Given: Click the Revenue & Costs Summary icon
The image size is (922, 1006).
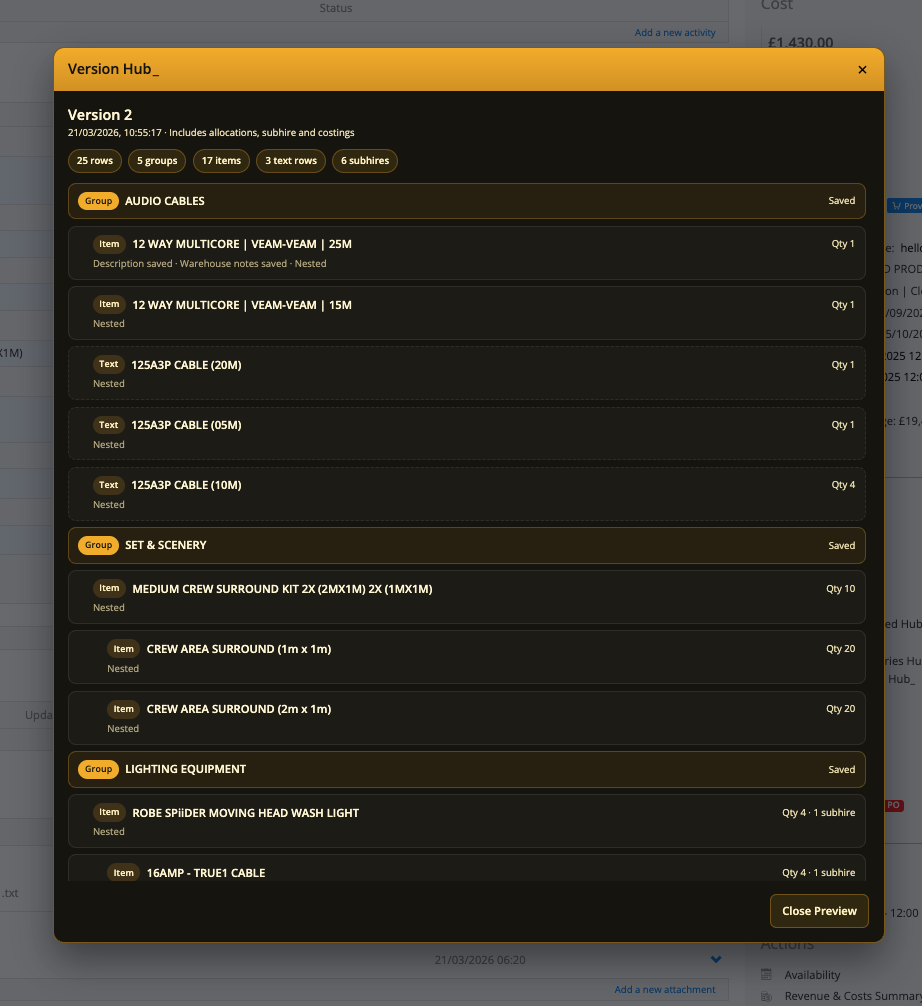Looking at the screenshot, I should [766, 995].
